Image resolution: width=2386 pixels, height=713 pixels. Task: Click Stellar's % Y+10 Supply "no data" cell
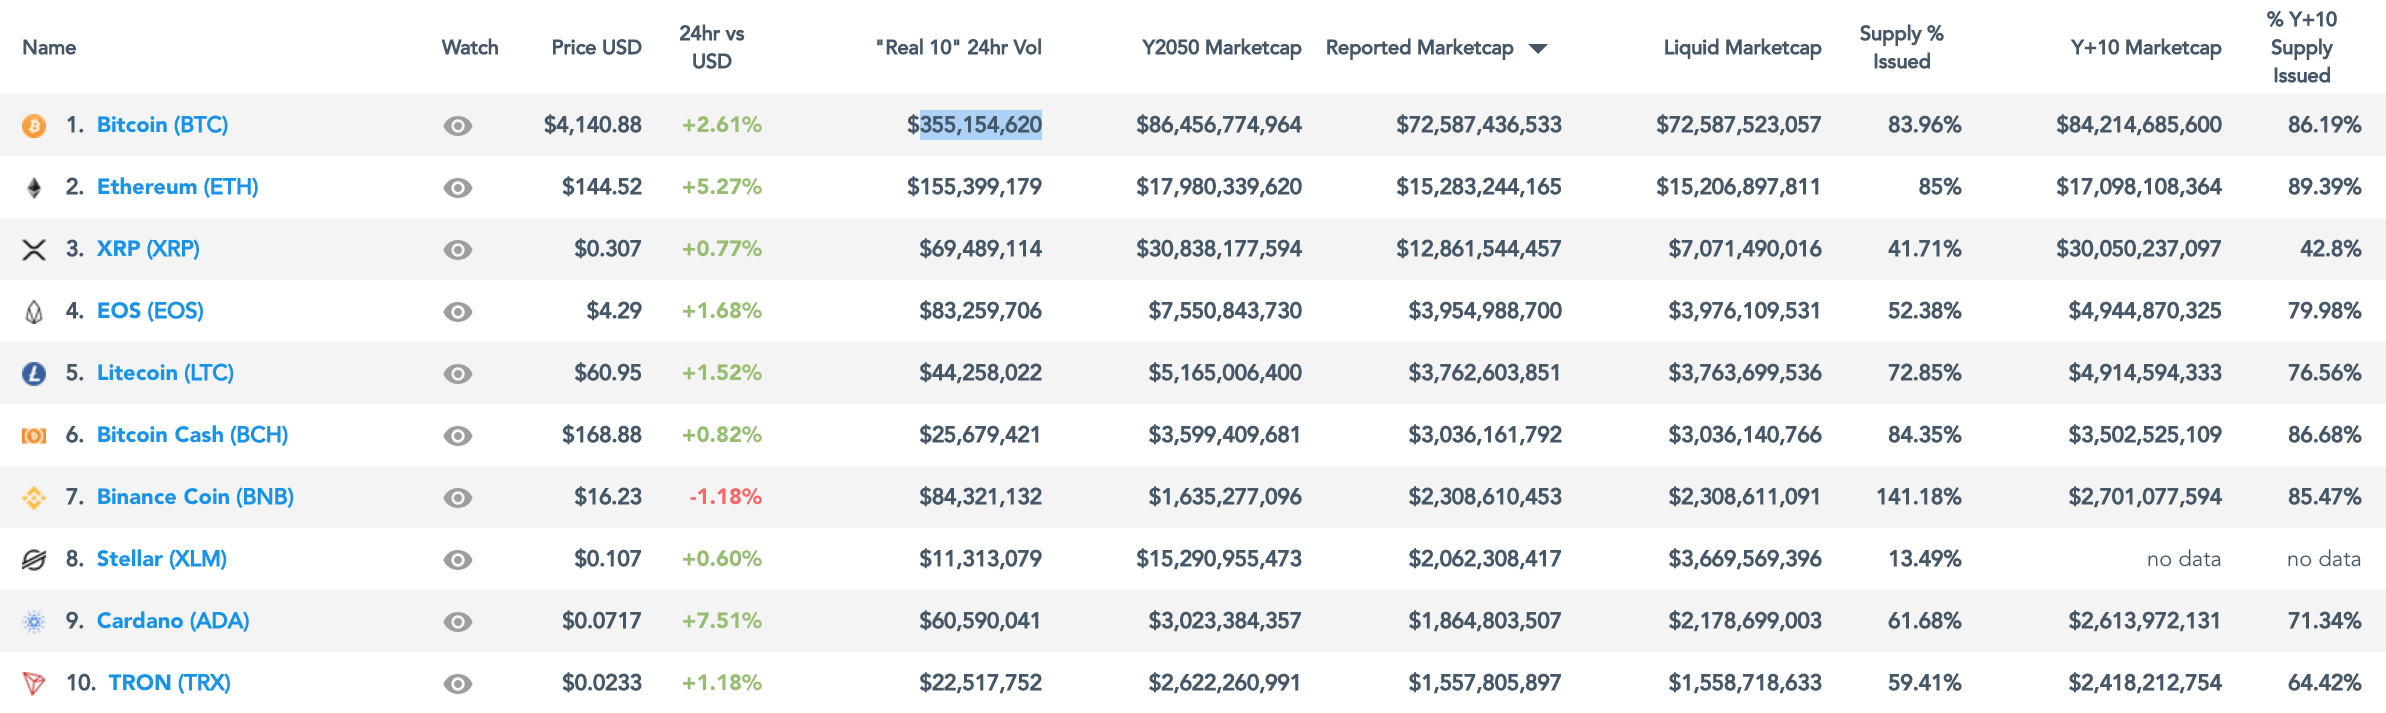[x=2324, y=559]
